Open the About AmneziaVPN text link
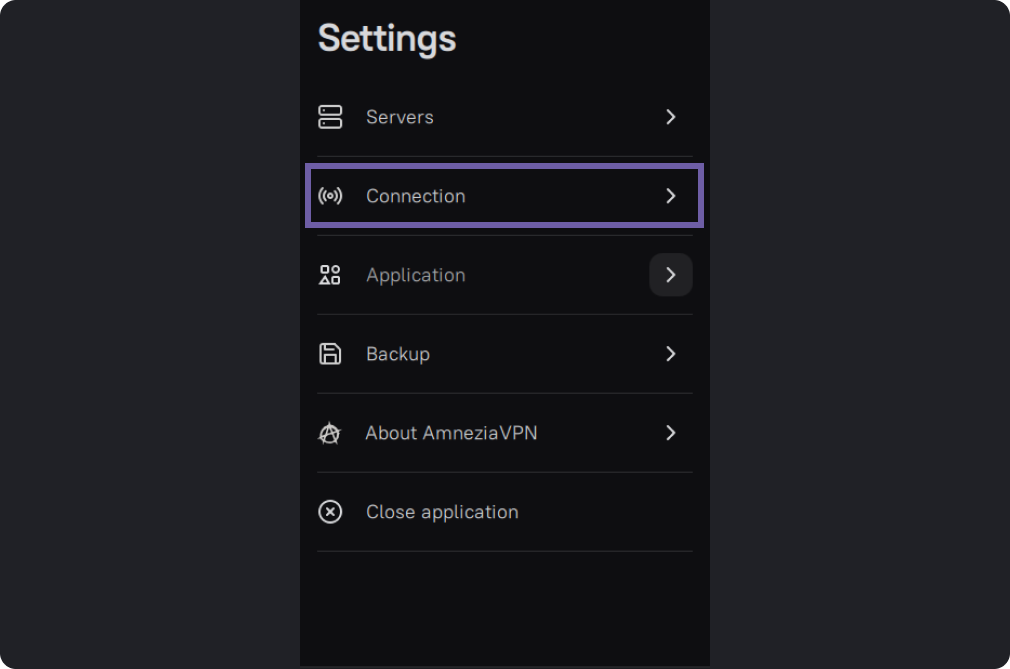The height and width of the screenshot is (669, 1010). coord(451,433)
